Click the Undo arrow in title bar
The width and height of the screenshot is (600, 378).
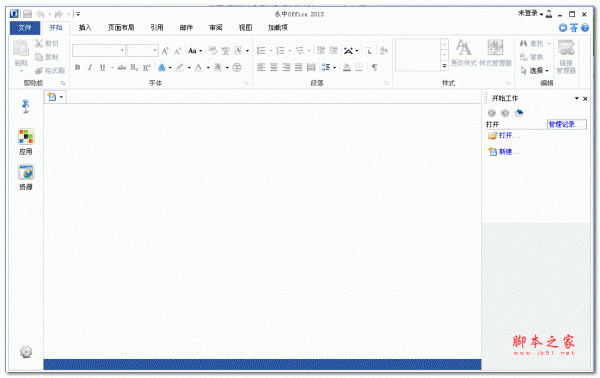[x=40, y=14]
